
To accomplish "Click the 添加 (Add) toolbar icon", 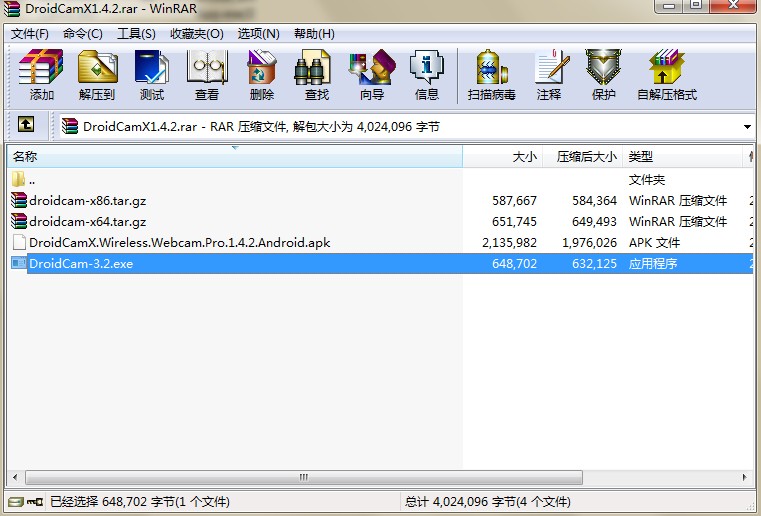I will click(41, 75).
